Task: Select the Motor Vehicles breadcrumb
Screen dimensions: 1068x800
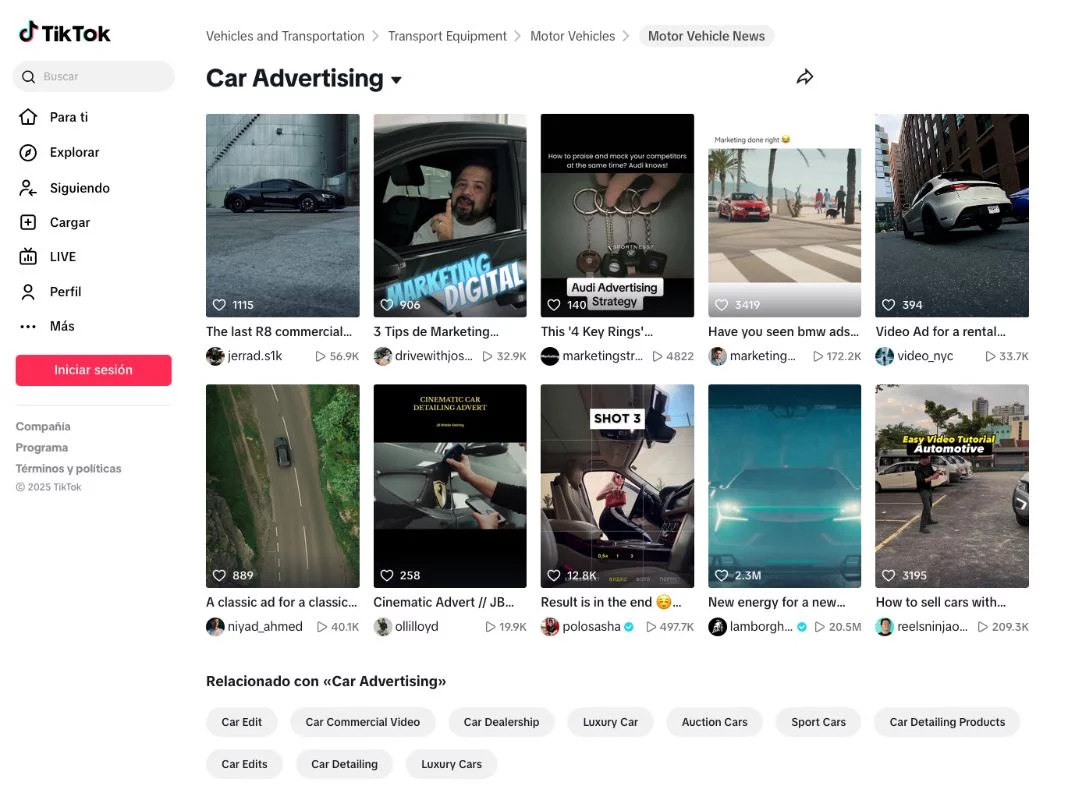Action: tap(572, 36)
